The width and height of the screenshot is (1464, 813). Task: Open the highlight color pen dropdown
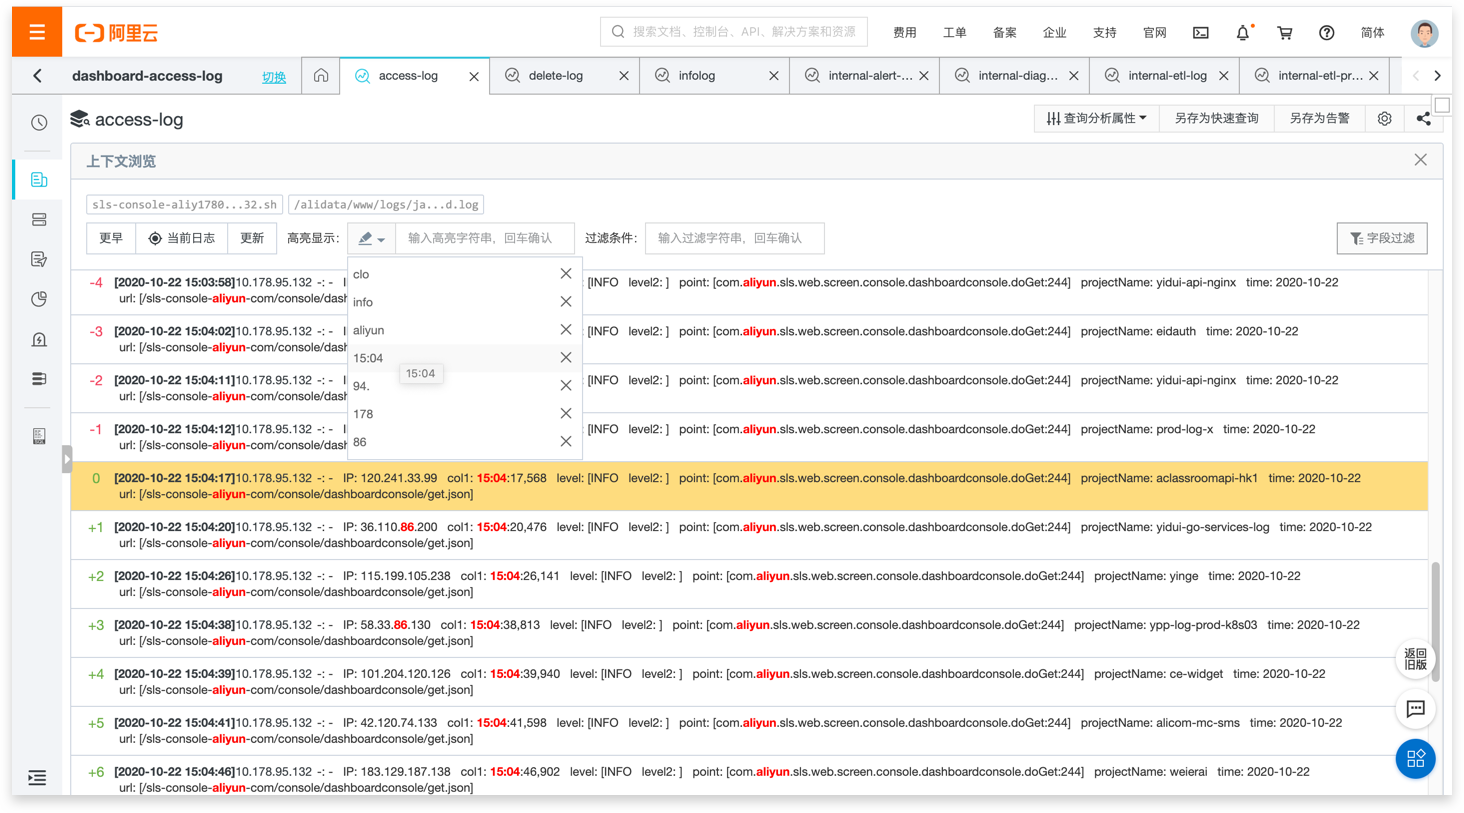[372, 239]
